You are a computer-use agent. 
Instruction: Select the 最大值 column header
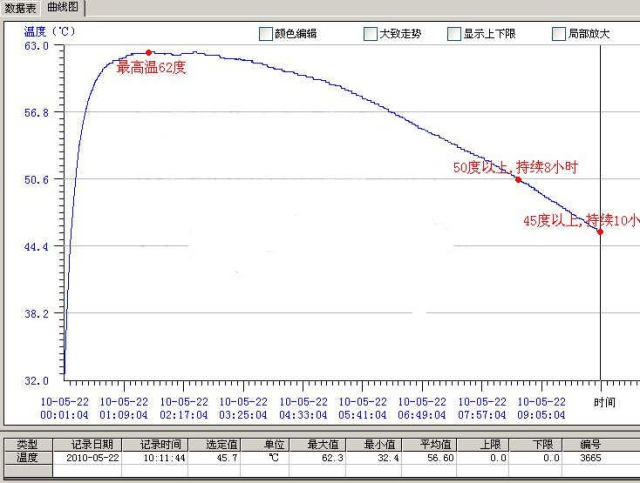[318, 444]
